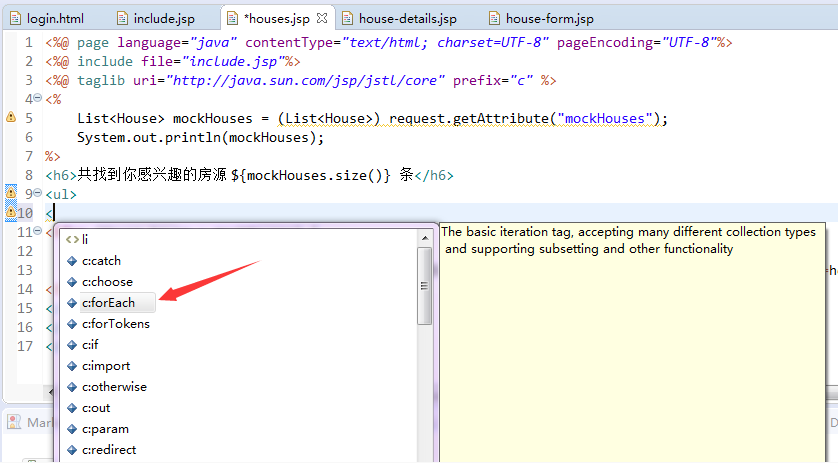
Task: Click the diamond icon beside c:forTokens
Action: [72, 324]
